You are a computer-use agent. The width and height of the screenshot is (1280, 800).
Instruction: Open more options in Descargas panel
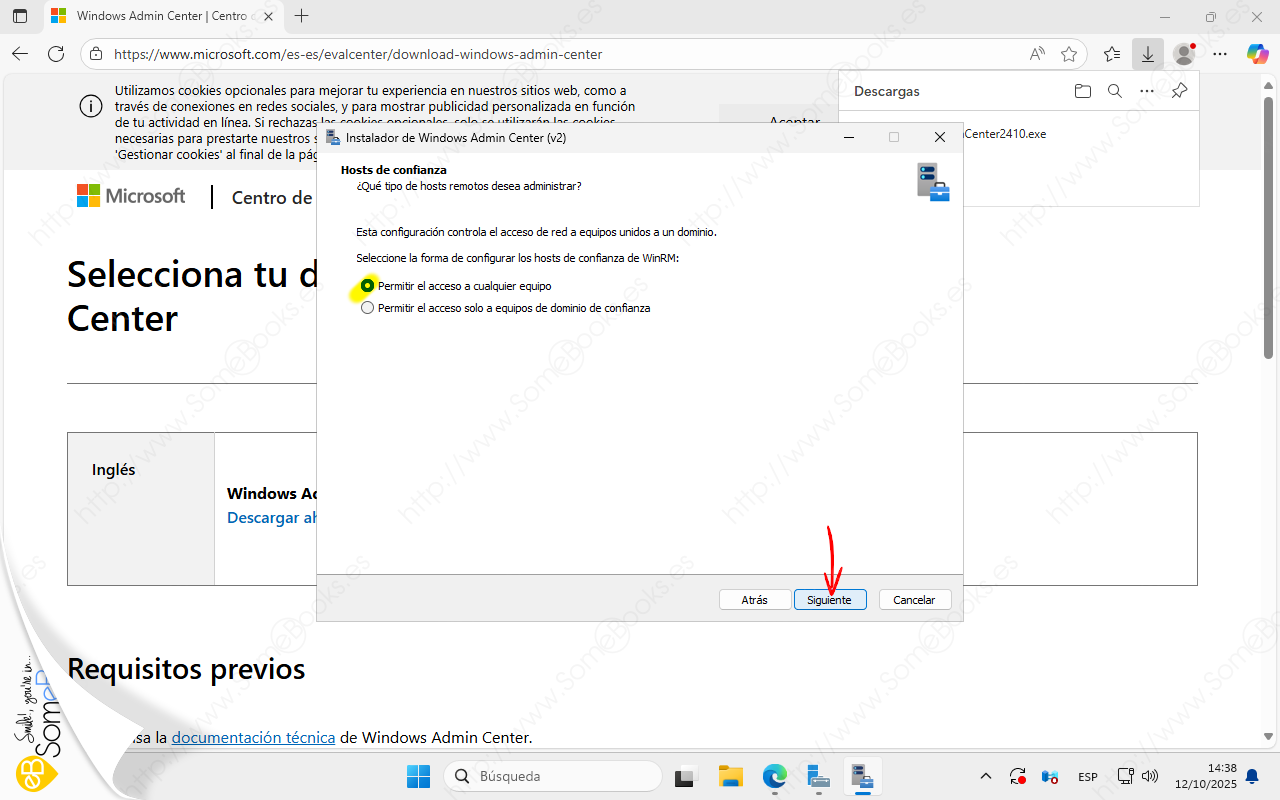1147,91
